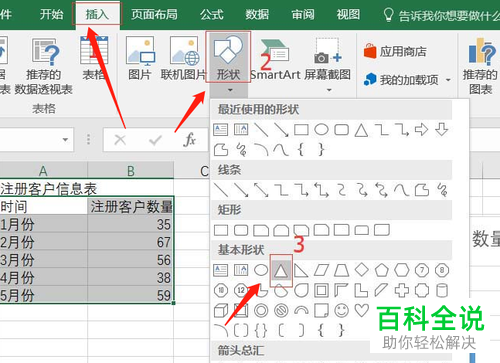Click the formula bar cancel X
The width and height of the screenshot is (500, 363).
(x=120, y=140)
